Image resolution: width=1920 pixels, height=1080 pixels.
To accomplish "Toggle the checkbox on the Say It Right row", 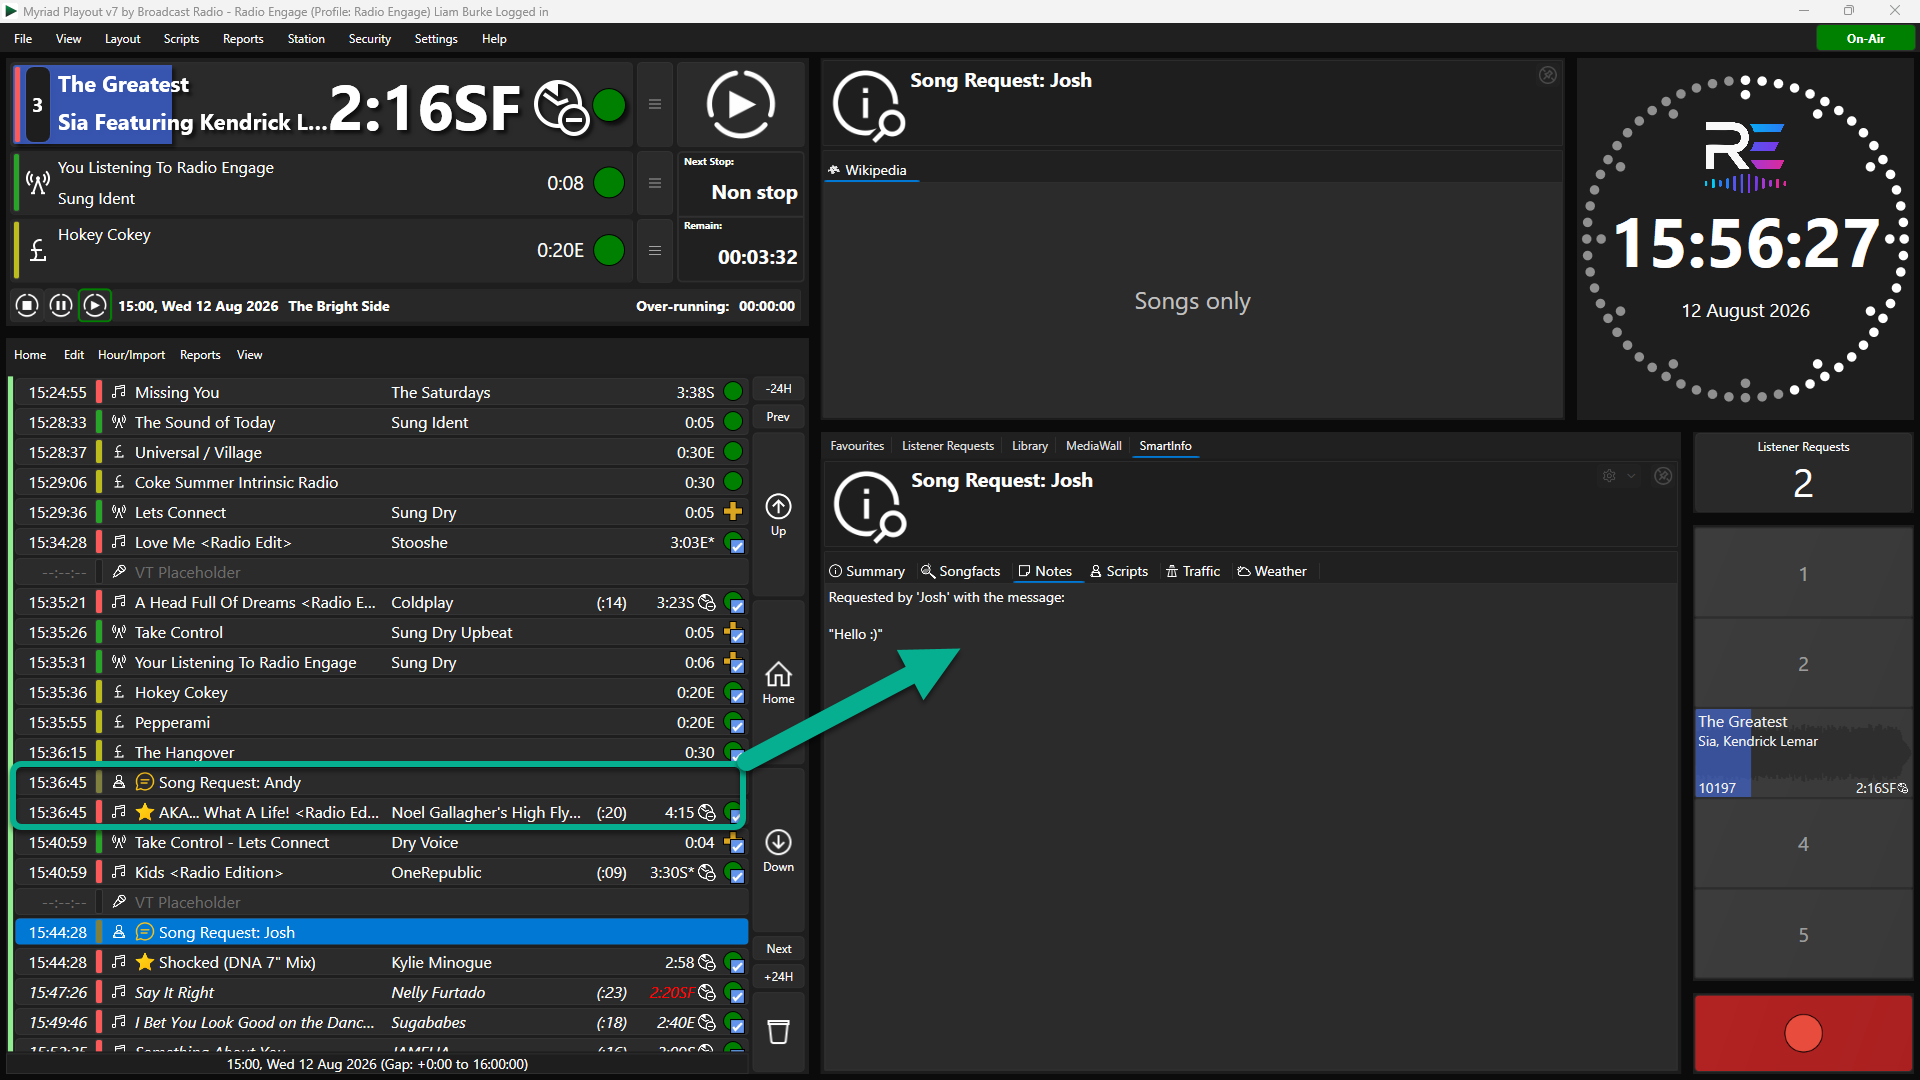I will pyautogui.click(x=737, y=996).
